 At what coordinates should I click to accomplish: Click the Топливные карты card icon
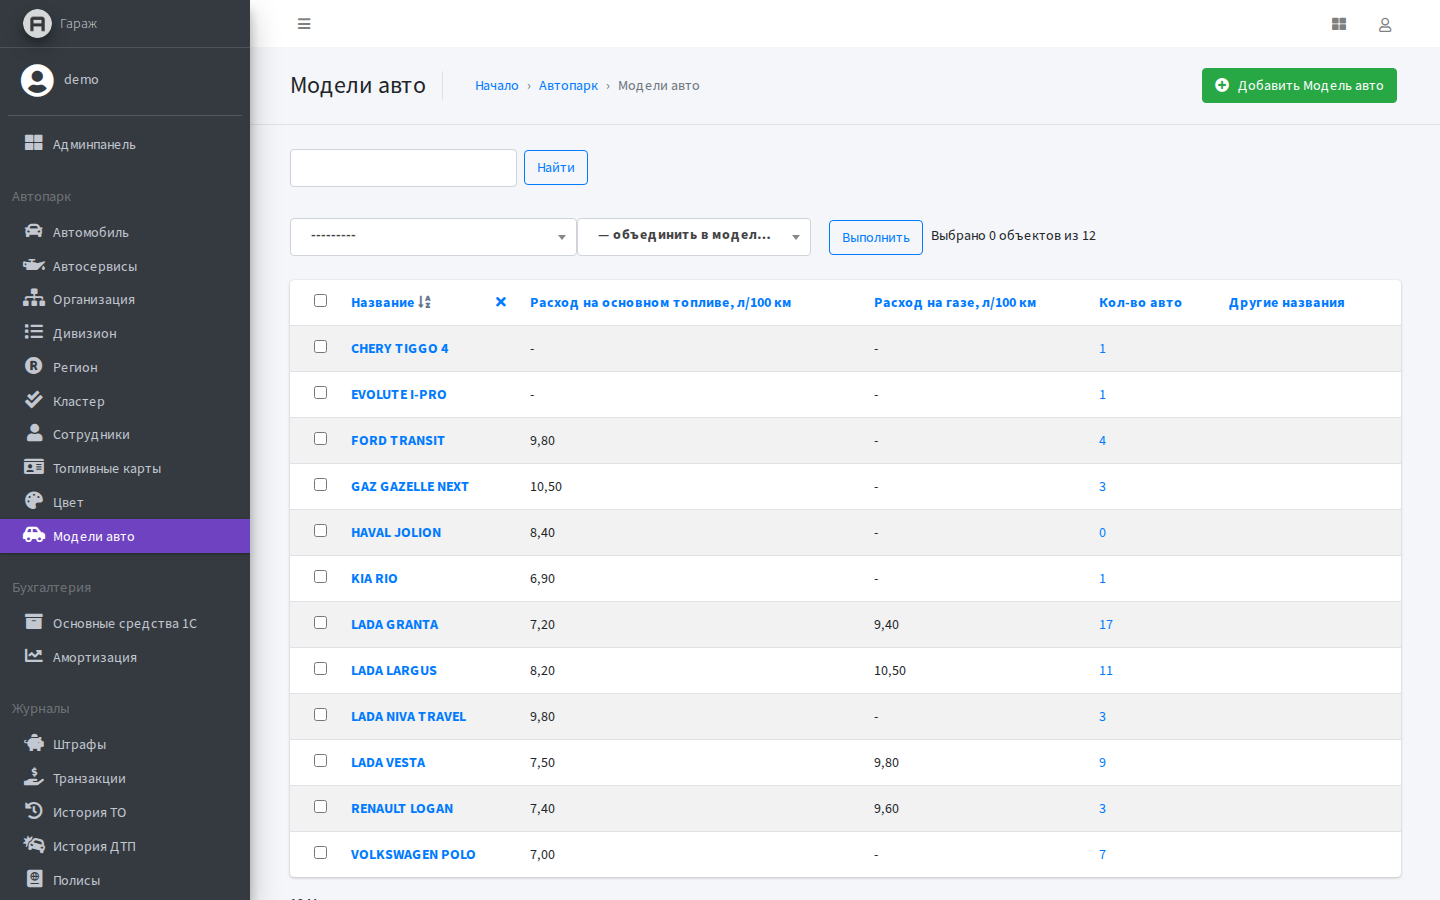(34, 467)
